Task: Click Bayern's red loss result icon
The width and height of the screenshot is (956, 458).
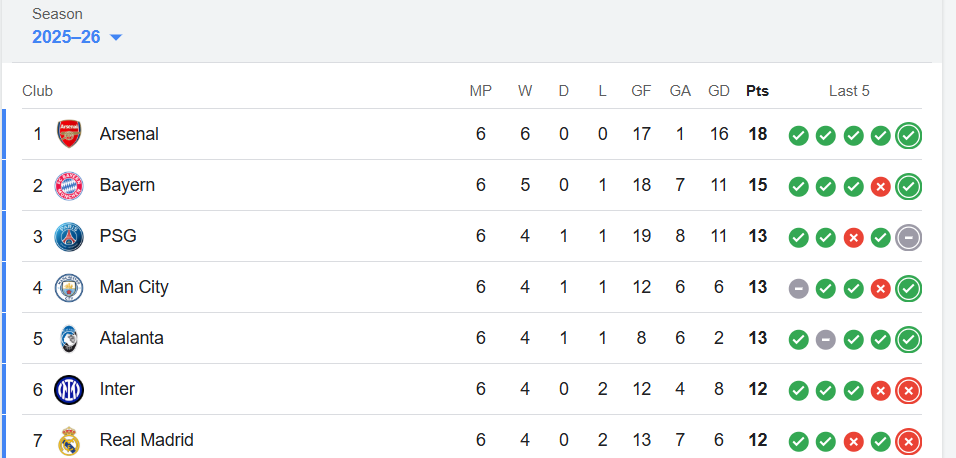Action: (881, 187)
